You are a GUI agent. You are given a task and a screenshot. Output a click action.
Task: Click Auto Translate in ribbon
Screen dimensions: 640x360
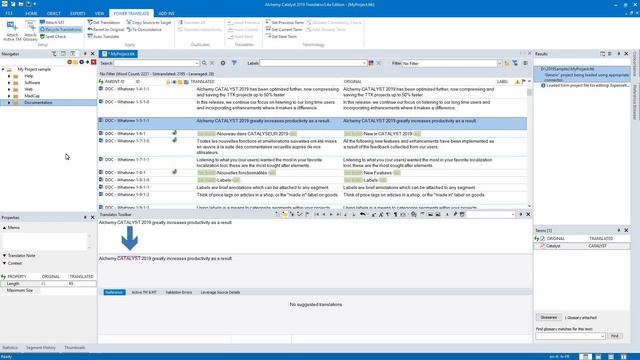click(x=103, y=36)
